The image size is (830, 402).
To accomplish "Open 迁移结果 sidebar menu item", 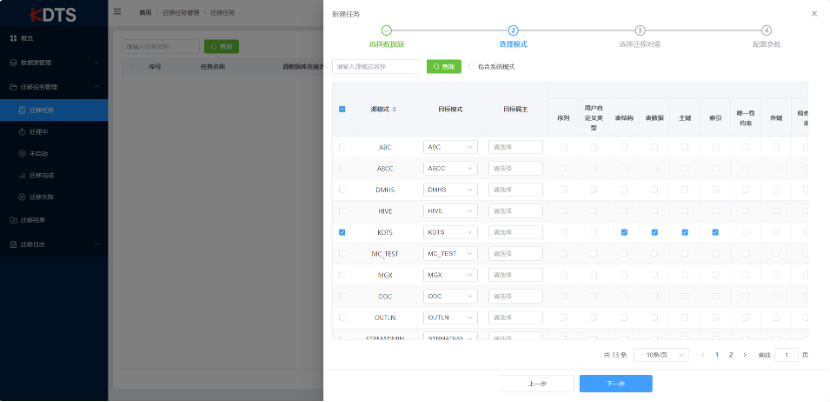I will [54, 220].
